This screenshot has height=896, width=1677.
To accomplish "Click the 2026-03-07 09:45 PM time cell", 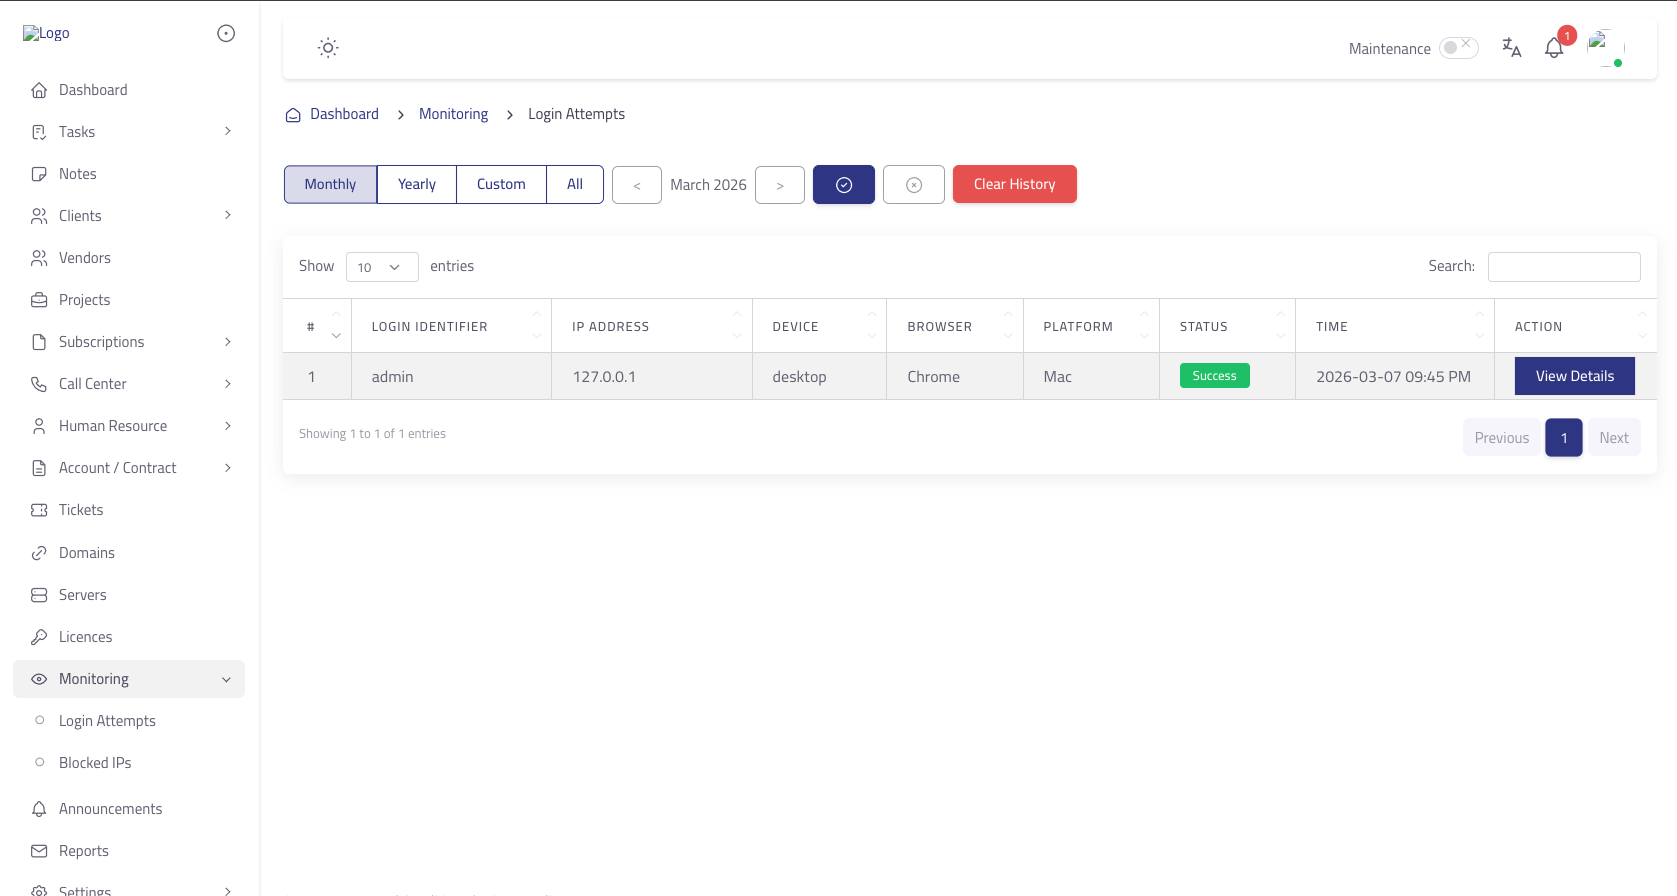I will pos(1393,377).
